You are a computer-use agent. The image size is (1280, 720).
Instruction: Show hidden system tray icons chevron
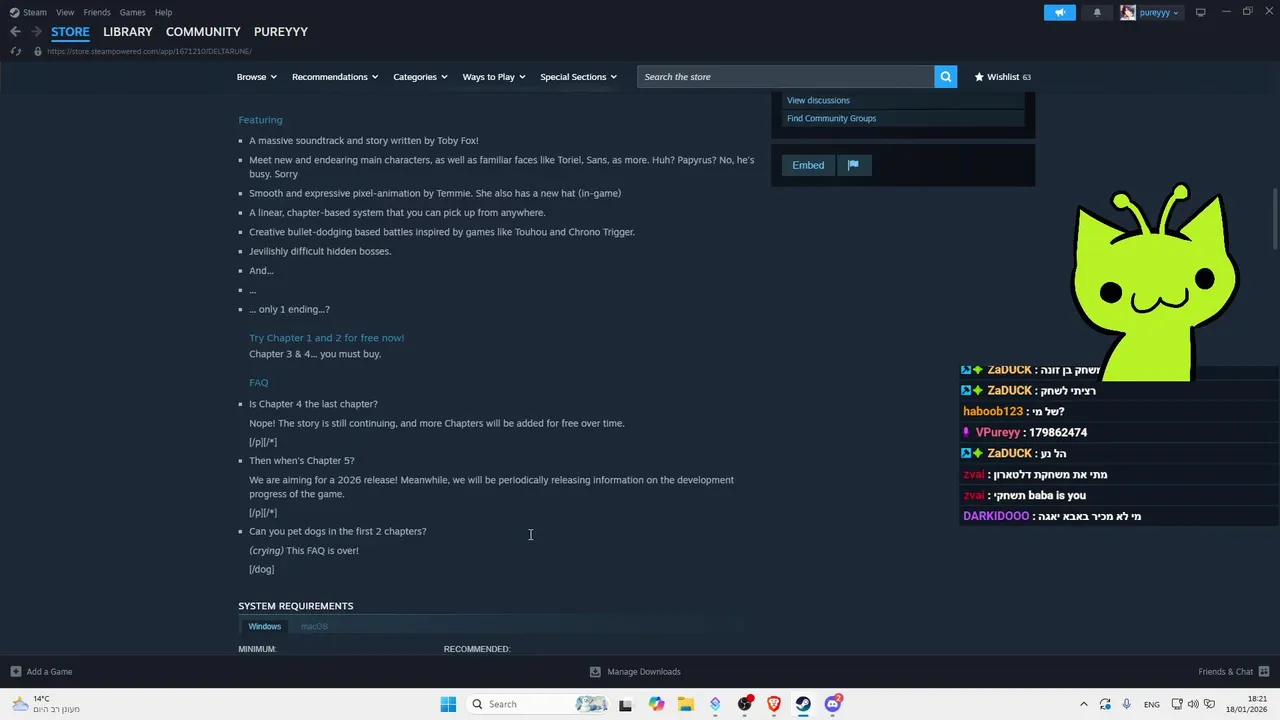pos(1083,704)
